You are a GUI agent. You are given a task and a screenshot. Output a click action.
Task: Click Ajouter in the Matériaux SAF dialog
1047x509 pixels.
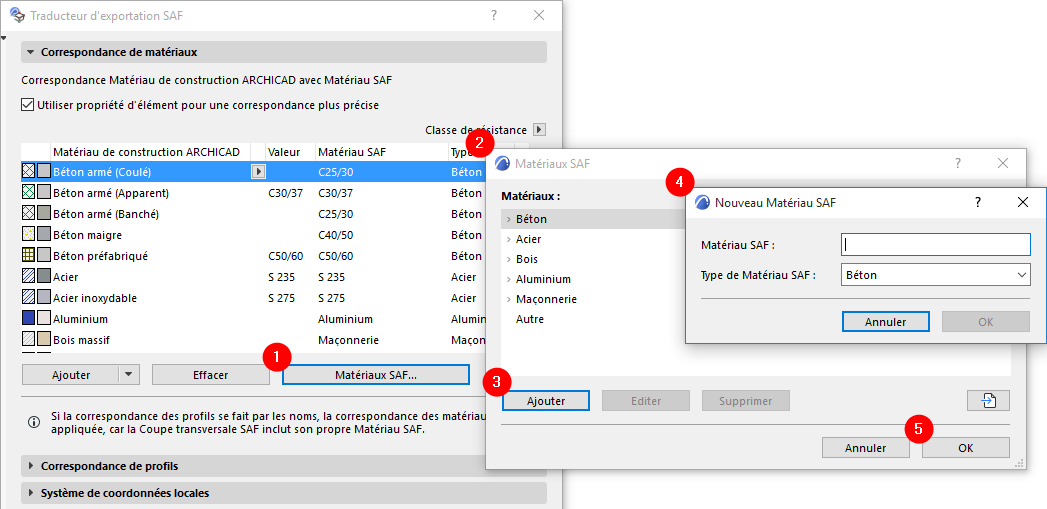tap(546, 401)
